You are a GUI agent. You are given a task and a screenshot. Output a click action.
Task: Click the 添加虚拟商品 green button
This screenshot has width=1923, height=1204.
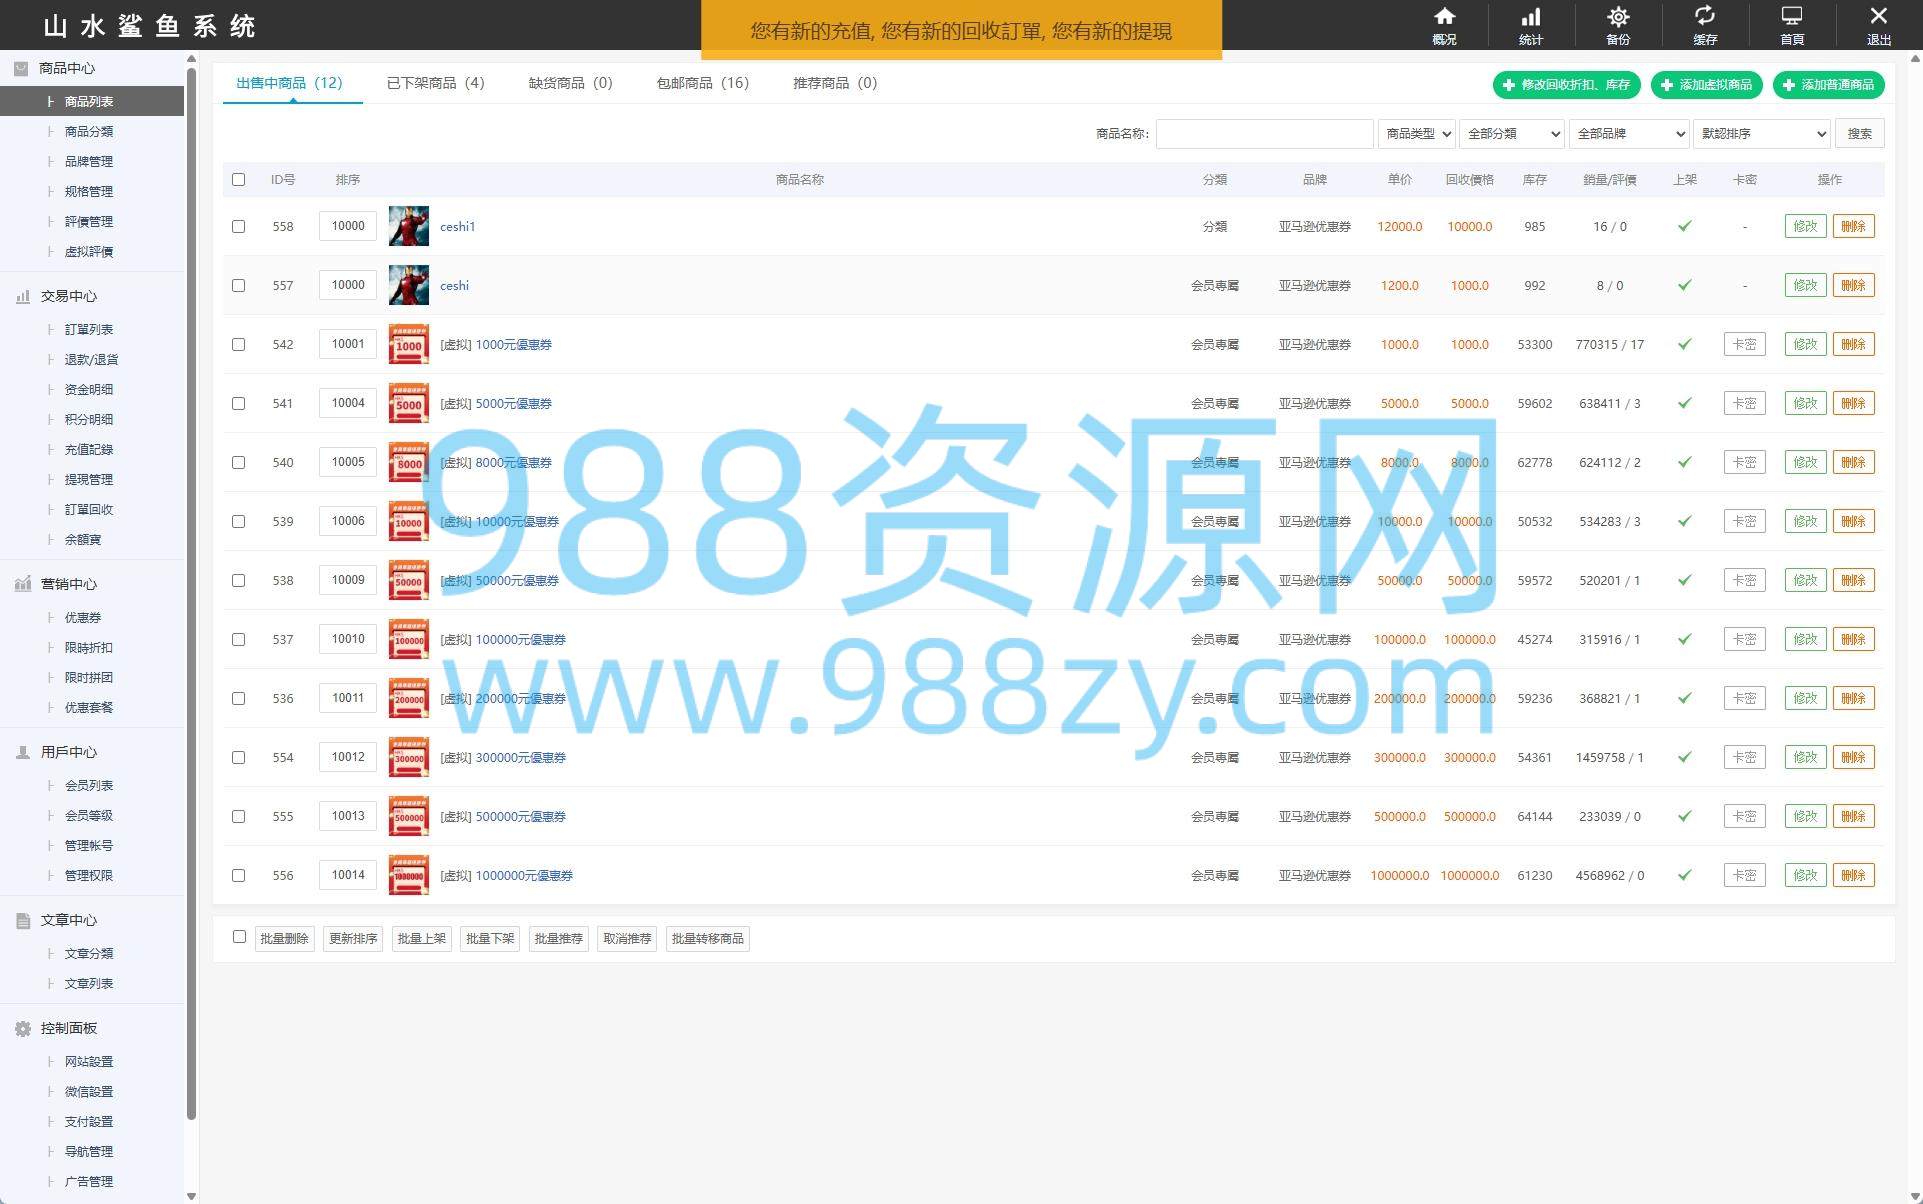[1706, 85]
